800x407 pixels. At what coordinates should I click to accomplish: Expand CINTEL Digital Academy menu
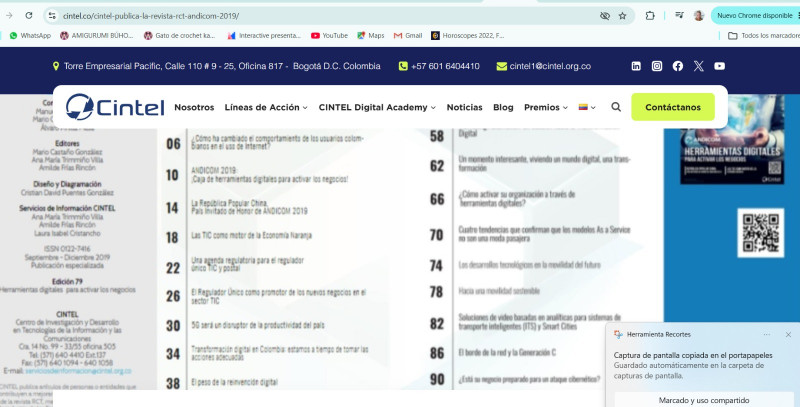click(377, 107)
